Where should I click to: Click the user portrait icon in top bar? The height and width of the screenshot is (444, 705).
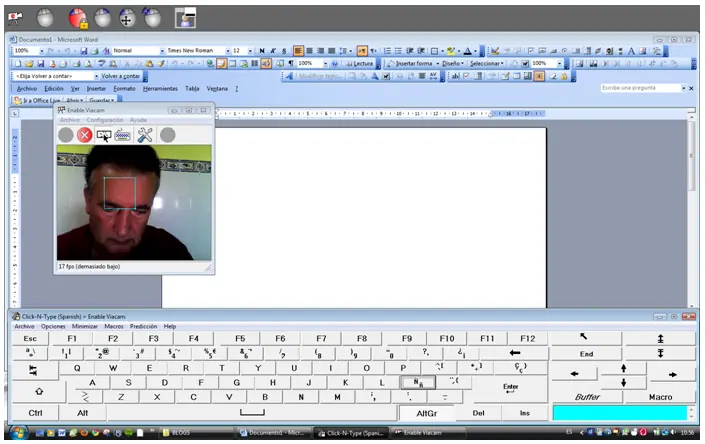(185, 18)
